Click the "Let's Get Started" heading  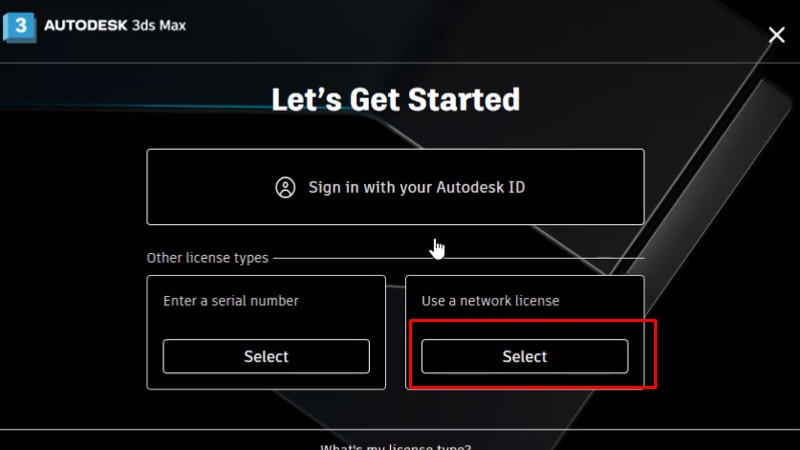(395, 99)
